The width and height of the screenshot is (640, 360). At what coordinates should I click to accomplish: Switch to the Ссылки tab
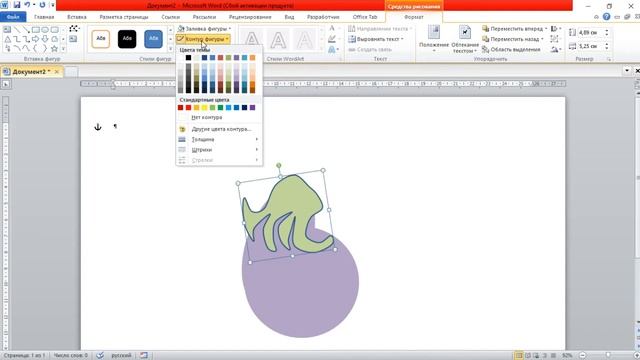(171, 17)
